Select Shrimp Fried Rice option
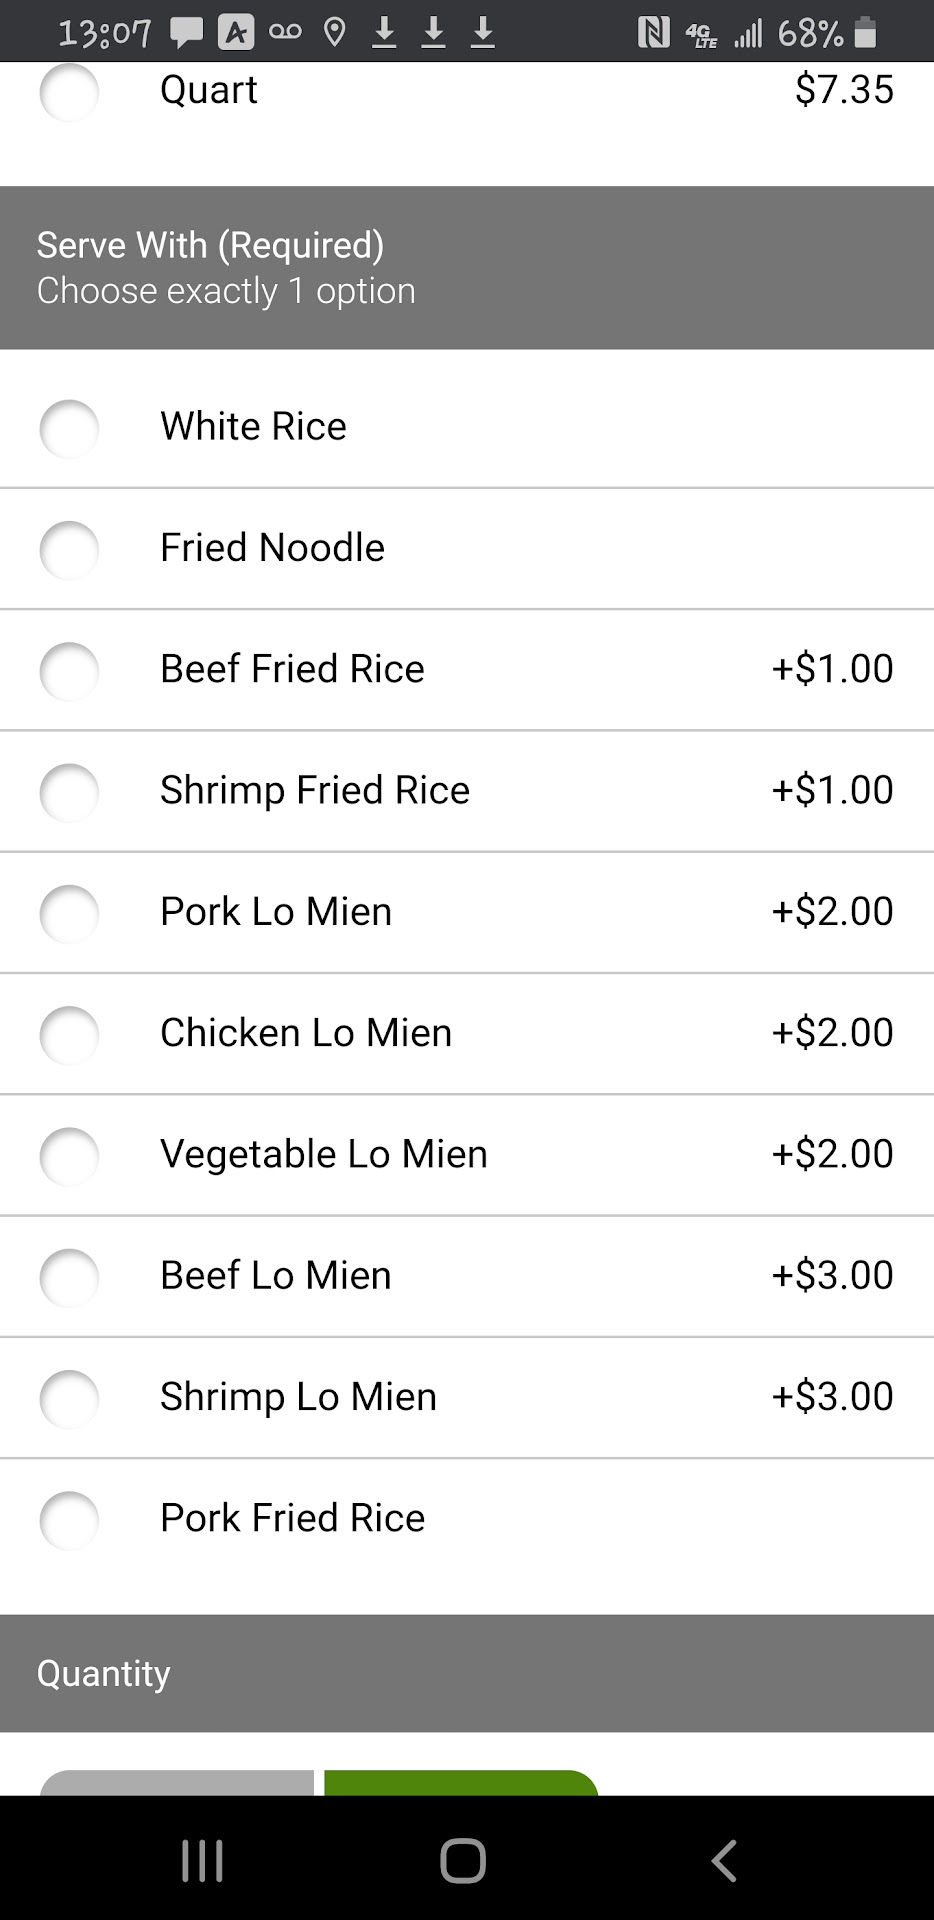The image size is (934, 1920). coord(69,791)
